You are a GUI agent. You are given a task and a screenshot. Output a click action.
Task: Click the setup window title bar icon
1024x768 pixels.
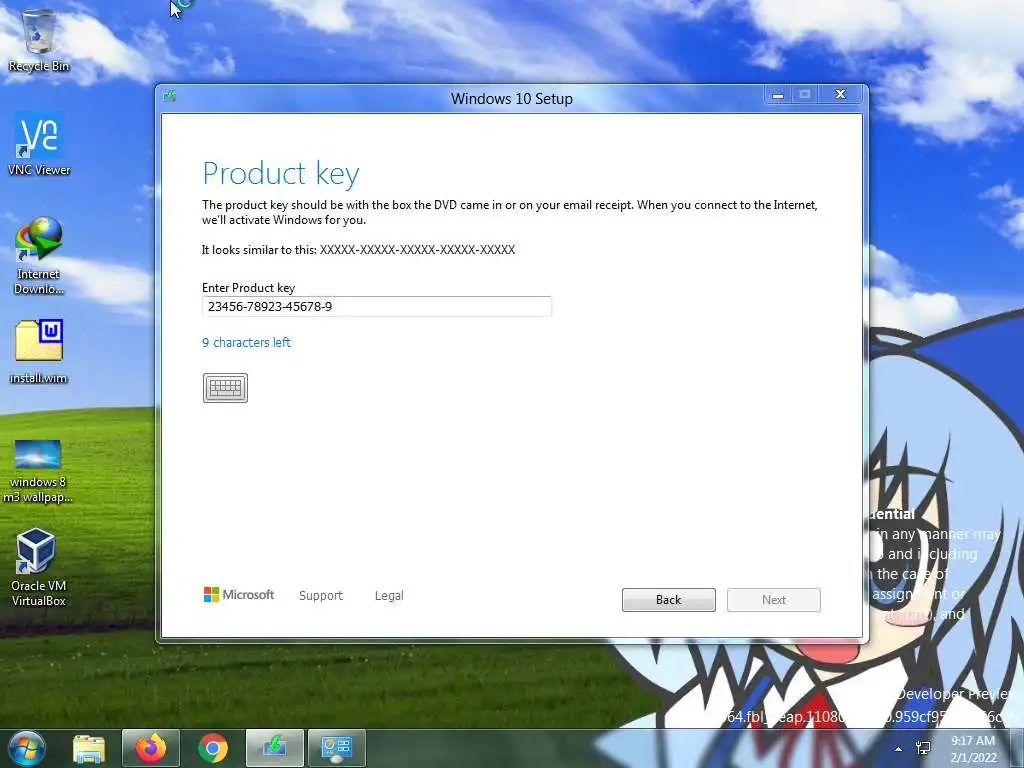[x=170, y=97]
